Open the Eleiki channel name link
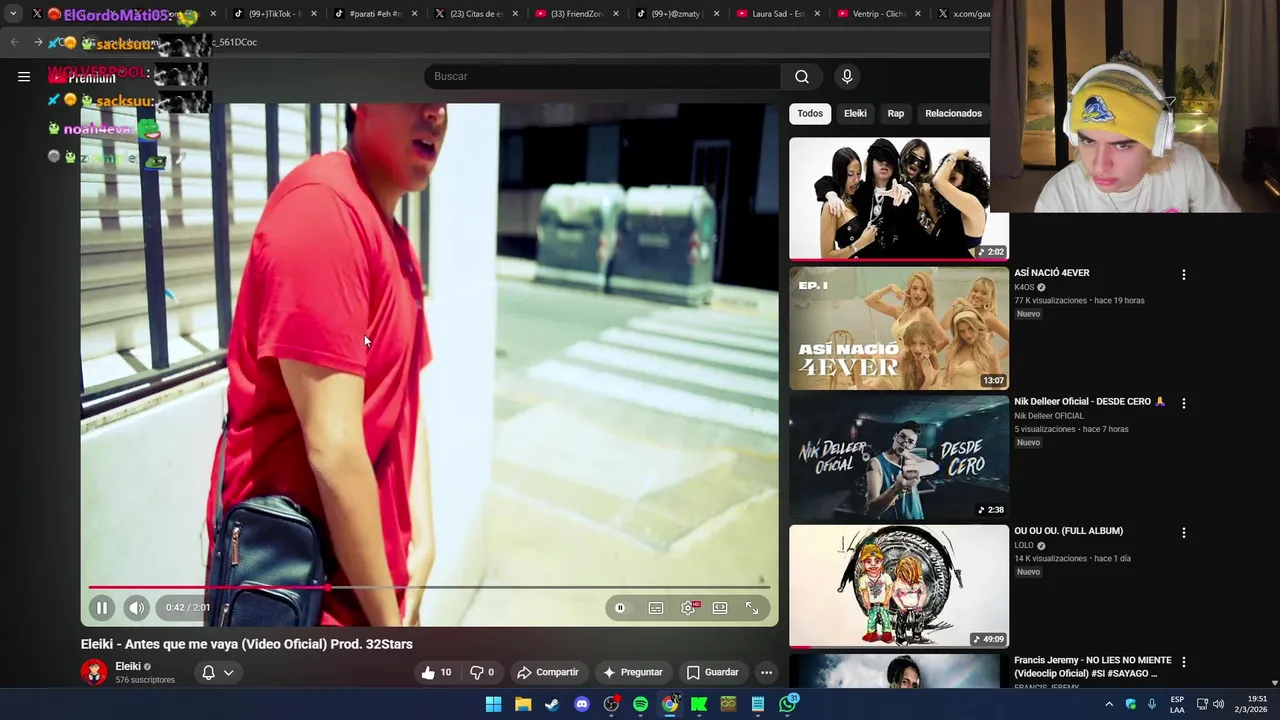The width and height of the screenshot is (1280, 720). 128,666
